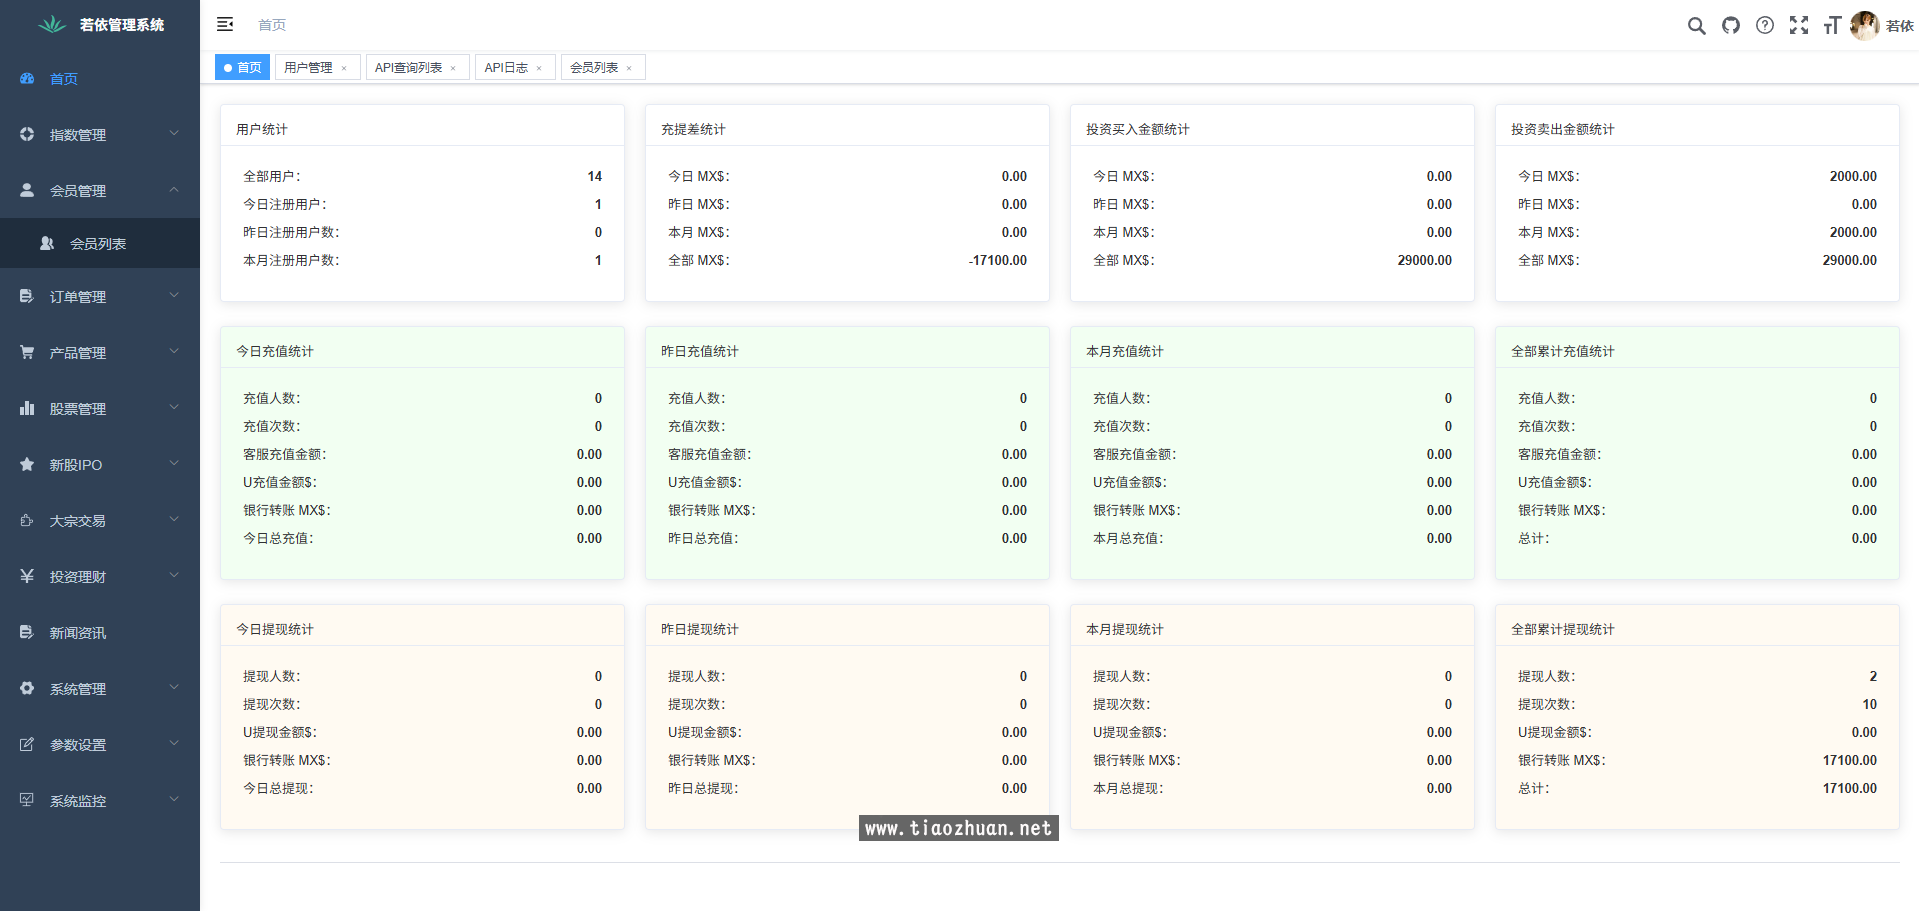Open the GitHub source link icon
The image size is (1919, 911).
(1730, 25)
